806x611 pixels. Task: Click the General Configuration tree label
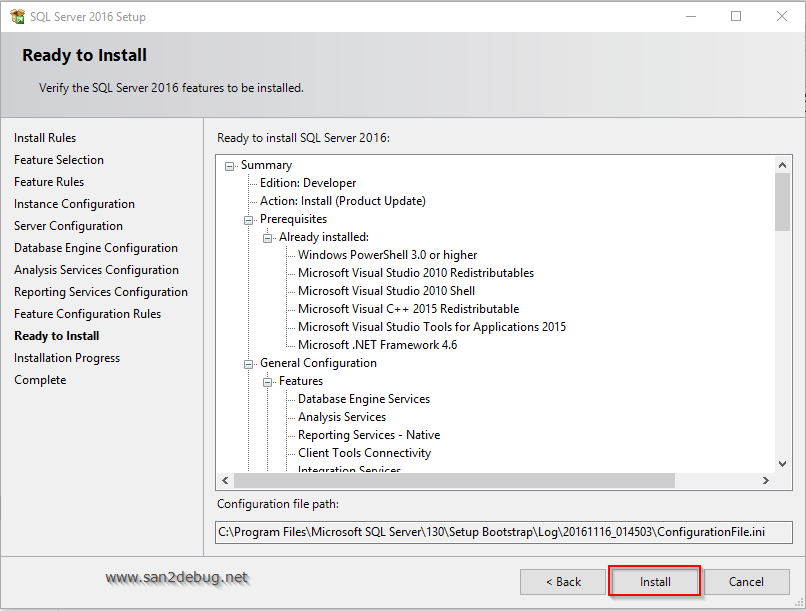tap(318, 363)
